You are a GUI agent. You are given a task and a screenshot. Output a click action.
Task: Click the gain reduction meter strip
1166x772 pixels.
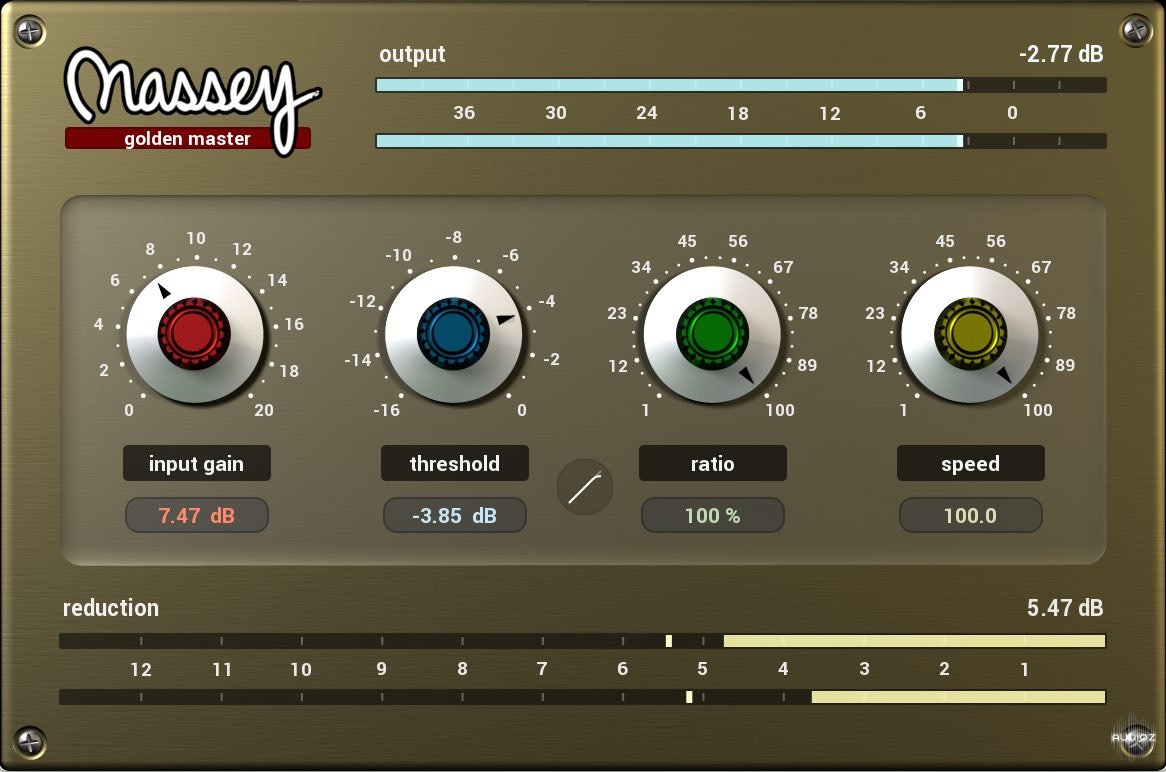pos(580,640)
